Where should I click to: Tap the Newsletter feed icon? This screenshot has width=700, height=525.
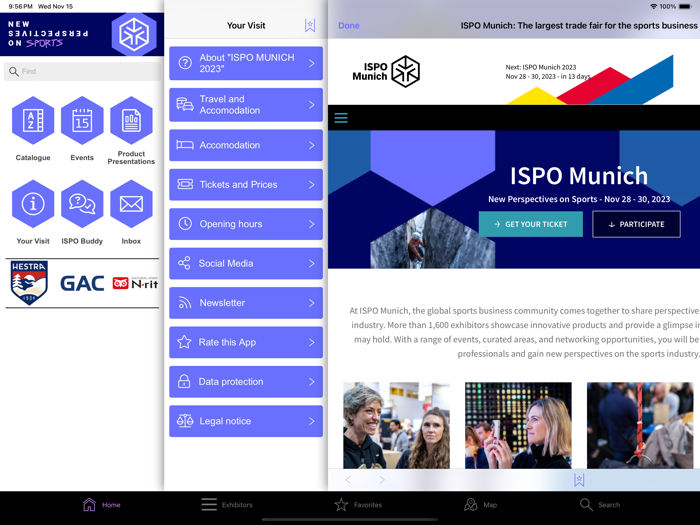pyautogui.click(x=184, y=303)
